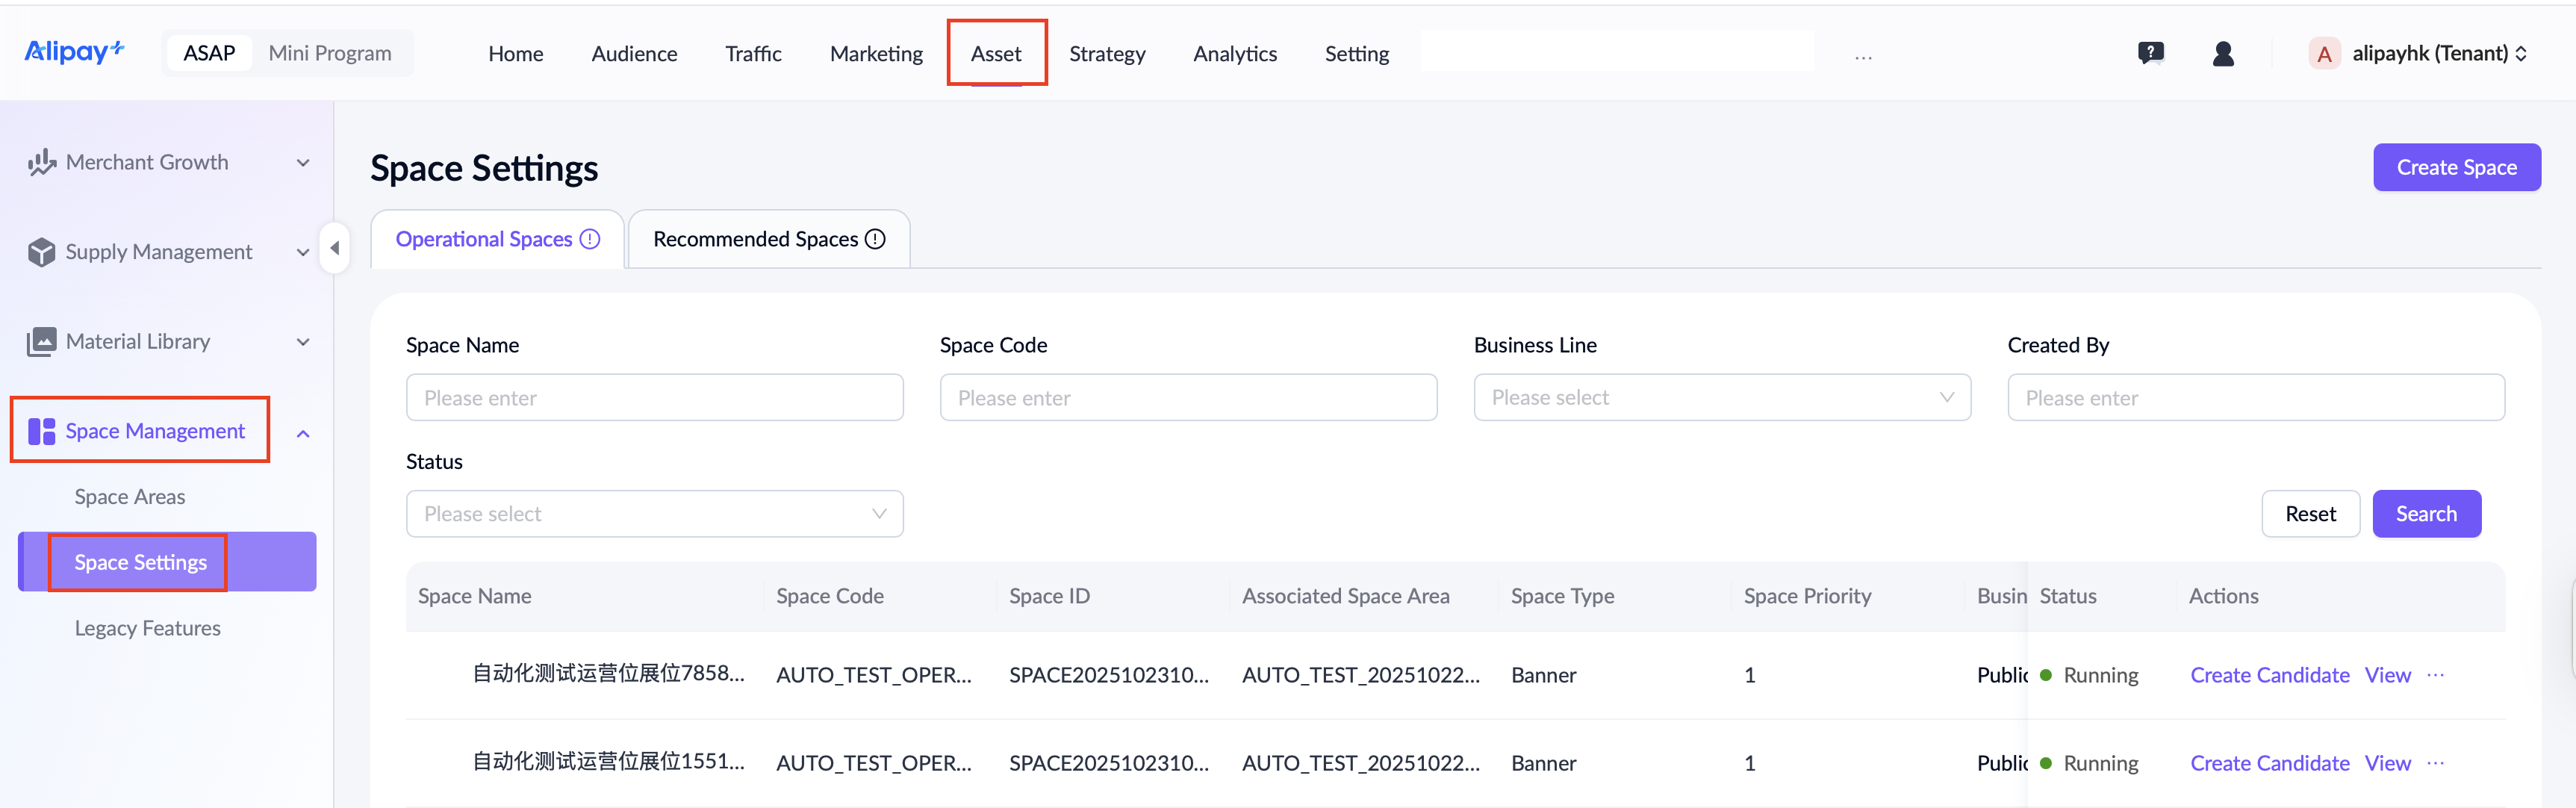Select the ASAP toggle option
Image resolution: width=2576 pixels, height=808 pixels.
(209, 53)
